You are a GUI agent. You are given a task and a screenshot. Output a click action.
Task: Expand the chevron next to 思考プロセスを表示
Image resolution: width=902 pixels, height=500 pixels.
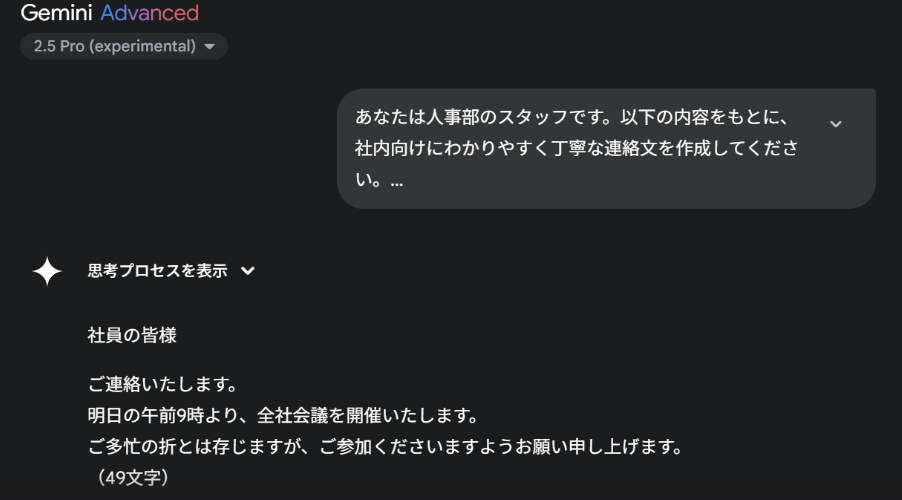click(x=248, y=271)
